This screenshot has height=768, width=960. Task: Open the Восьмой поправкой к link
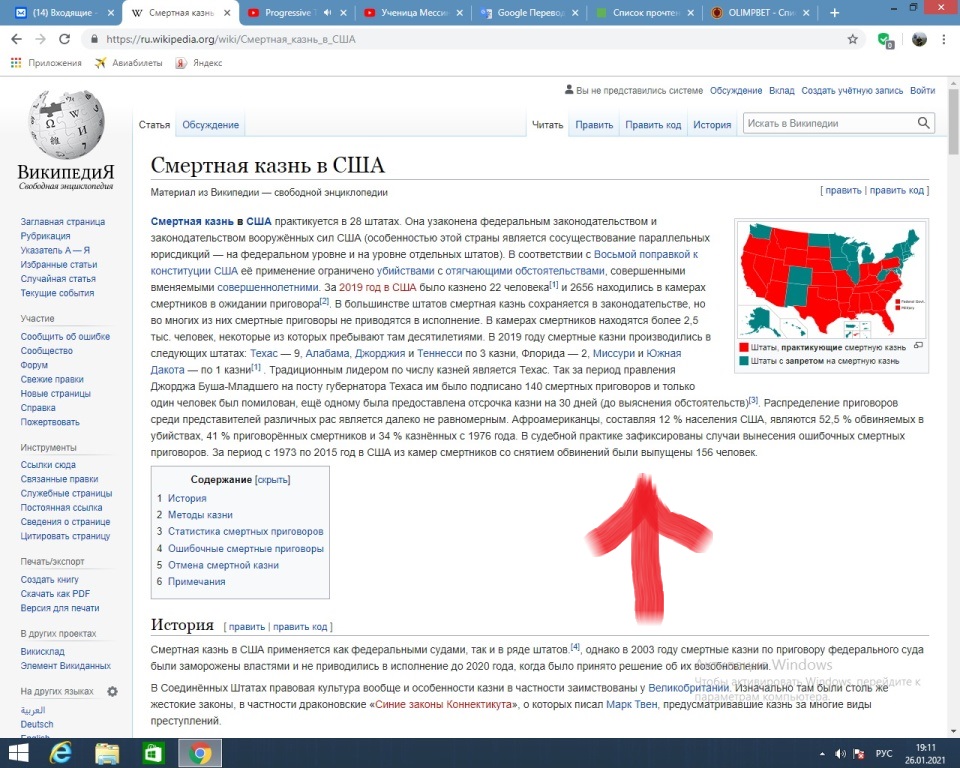(646, 254)
